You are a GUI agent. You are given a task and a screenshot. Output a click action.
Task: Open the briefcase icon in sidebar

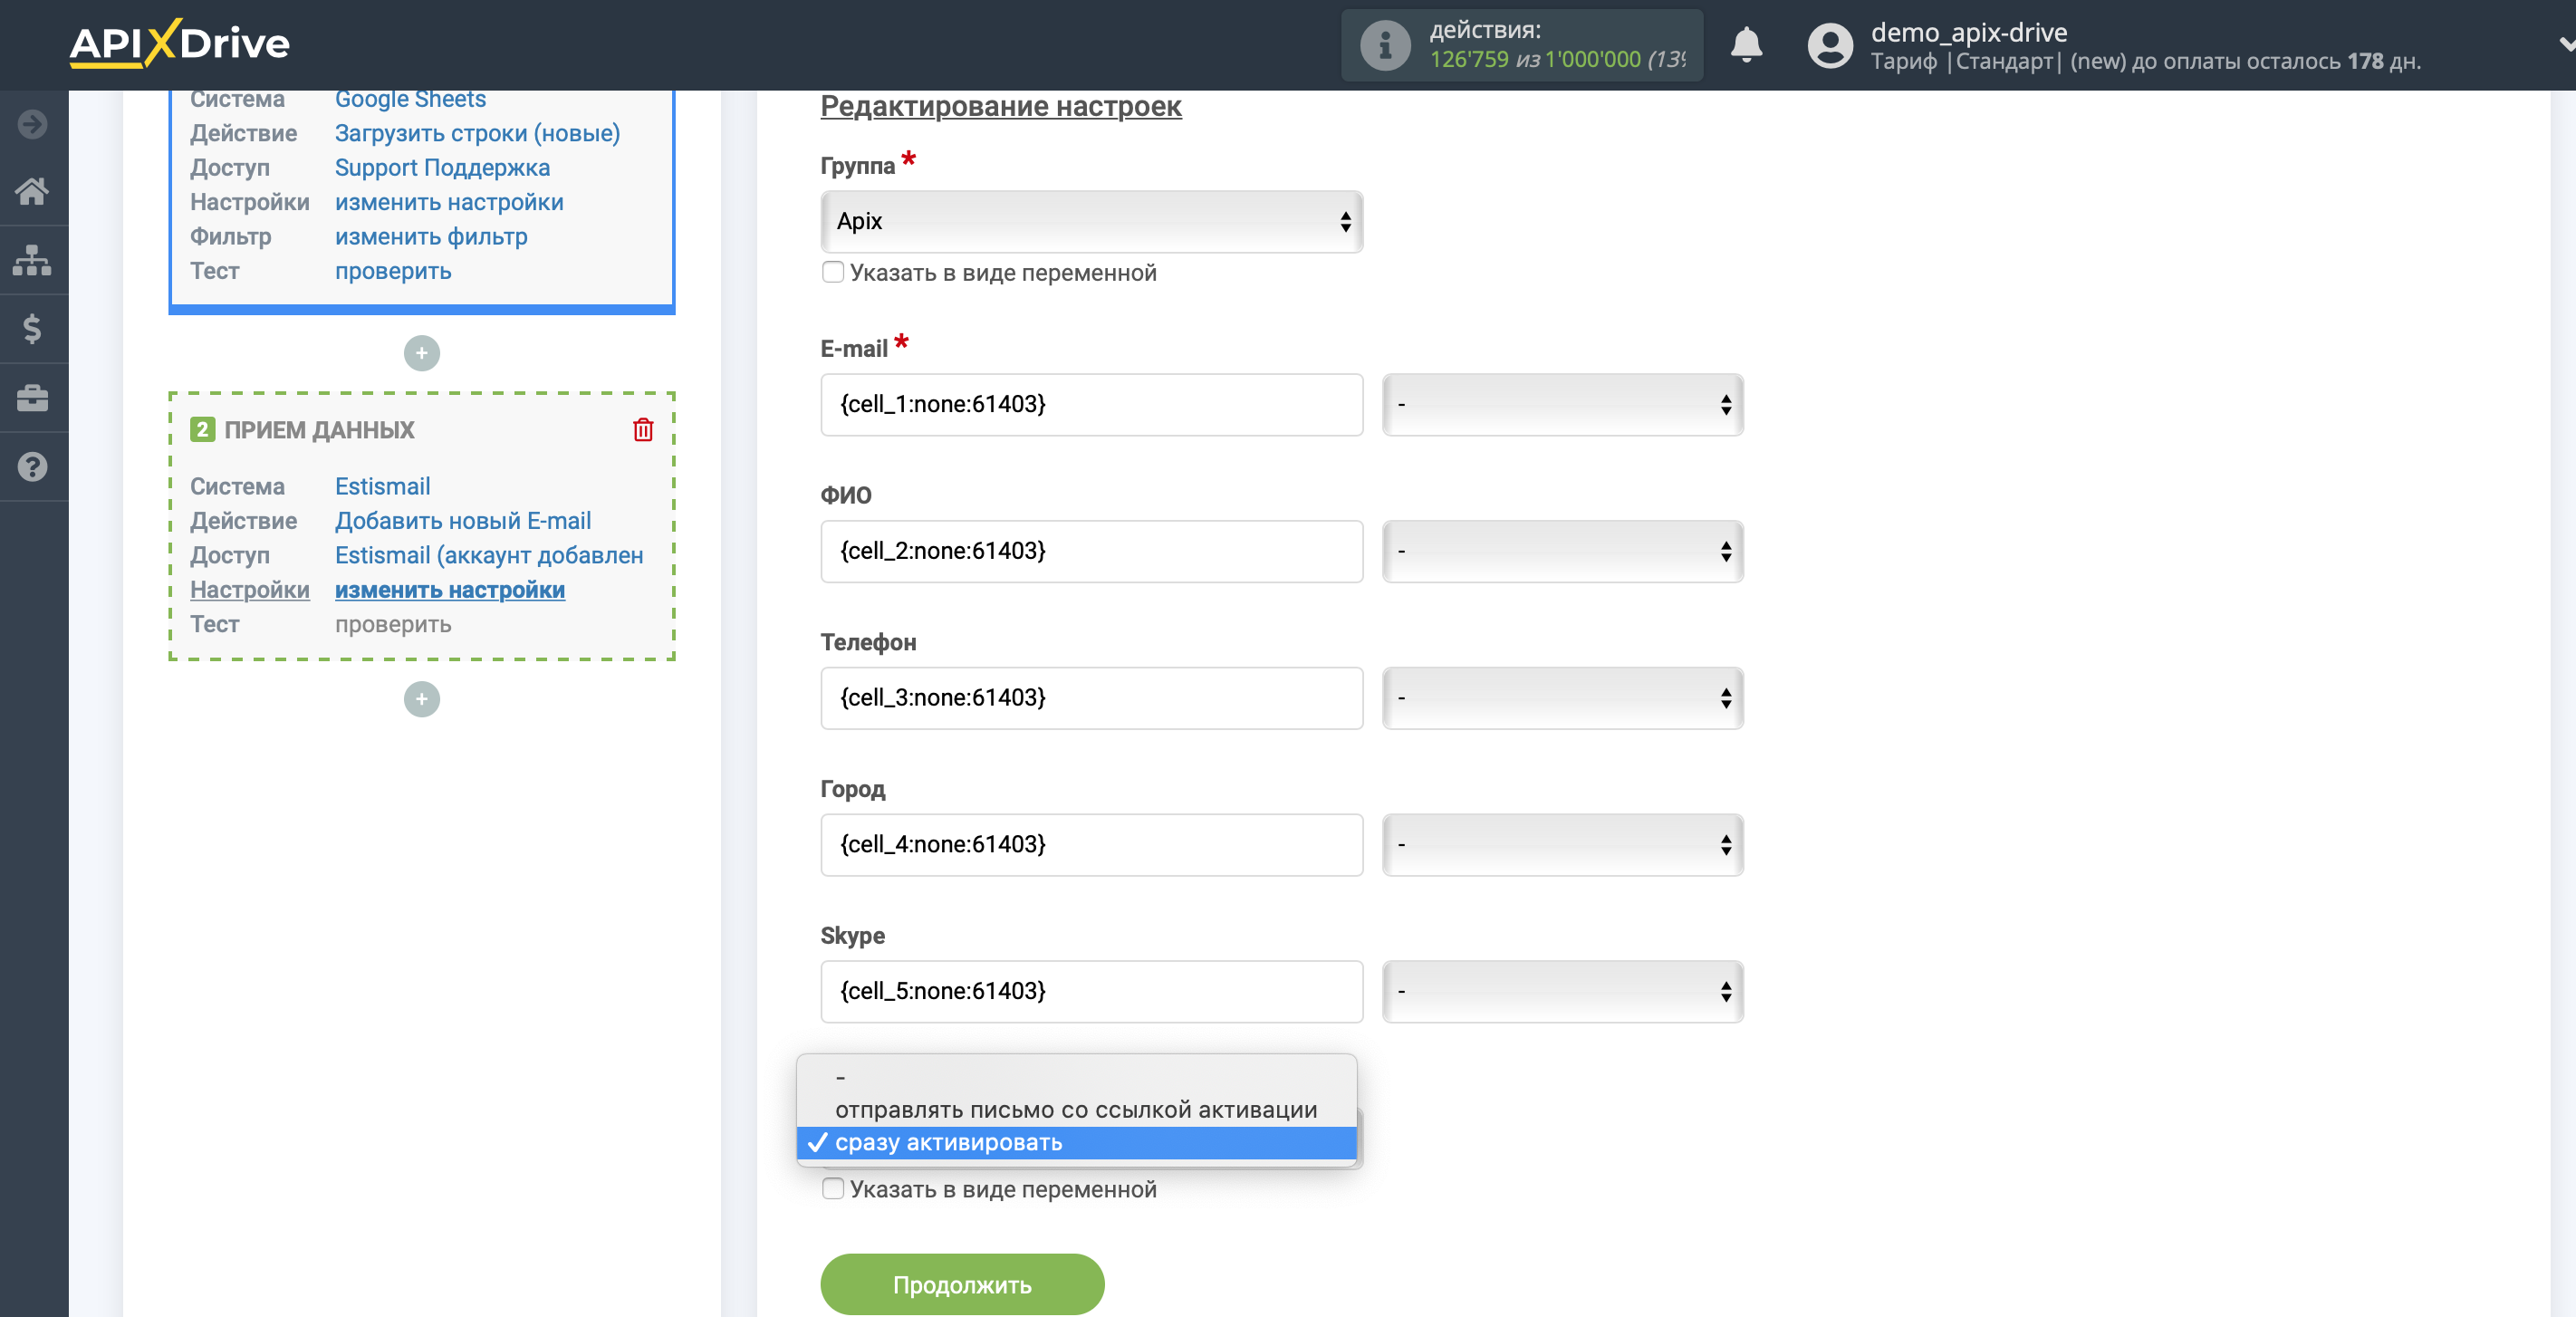pyautogui.click(x=33, y=398)
